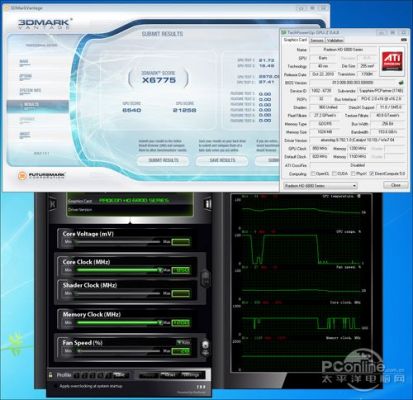The height and width of the screenshot is (400, 413).
Task: Toggle the fan speed Auto button
Action: (184, 342)
